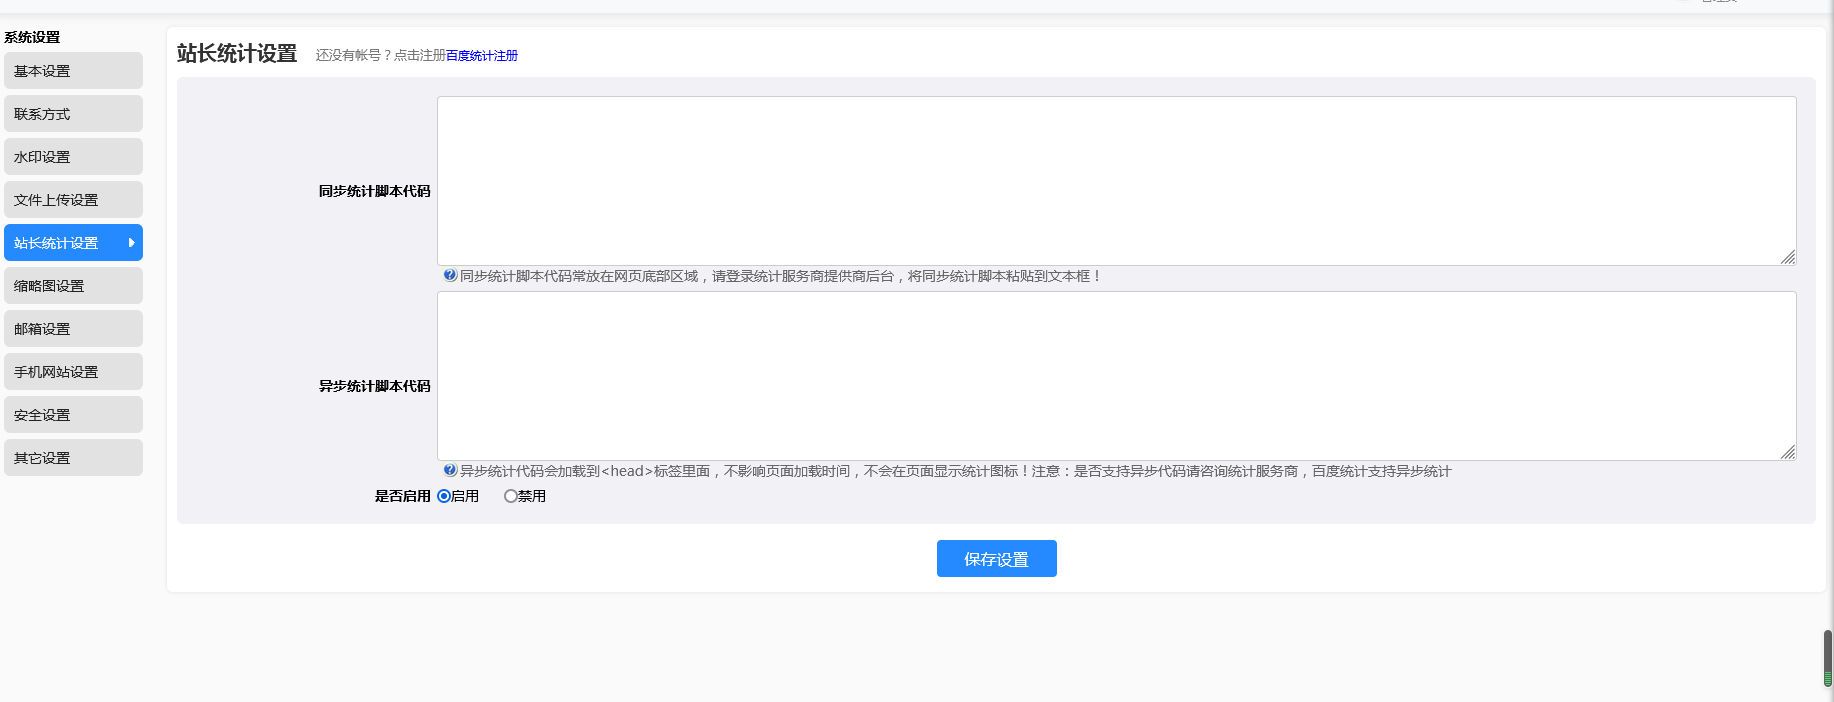The width and height of the screenshot is (1834, 702).
Task: Click the 同步统计脚本代码 label
Action: 375,191
